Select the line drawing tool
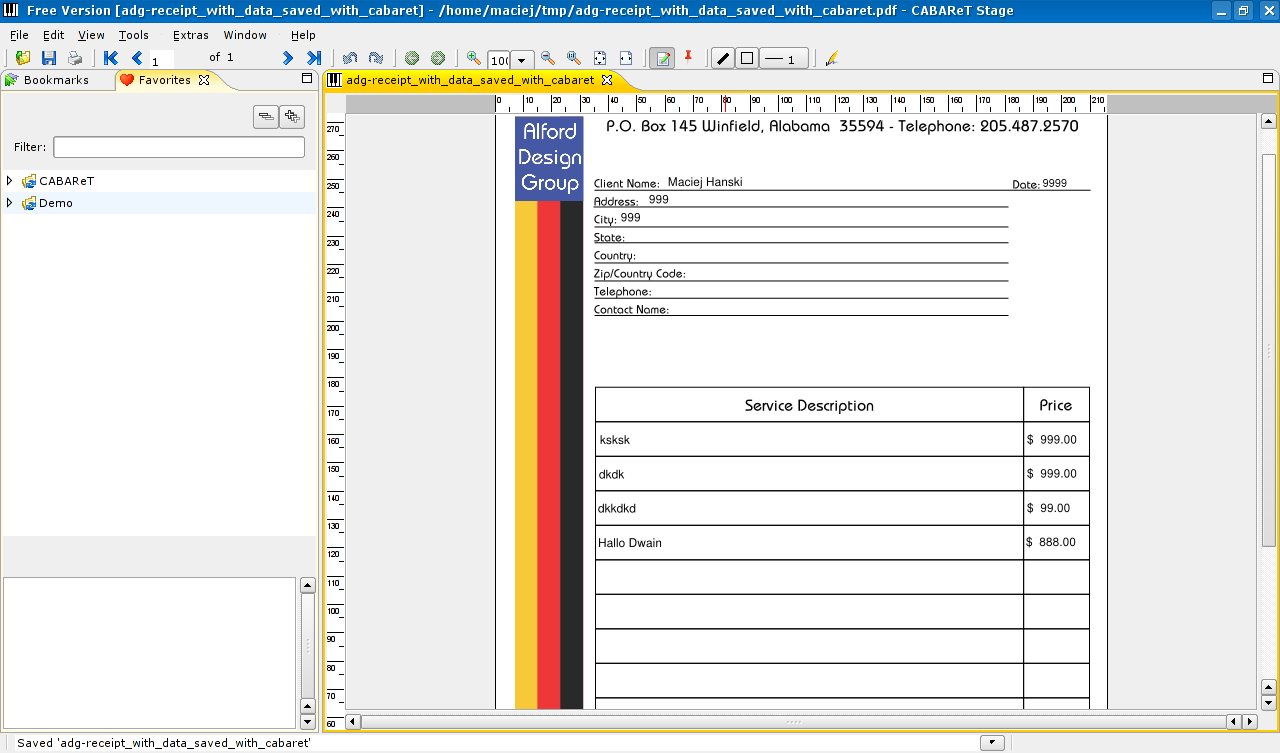 [x=722, y=59]
